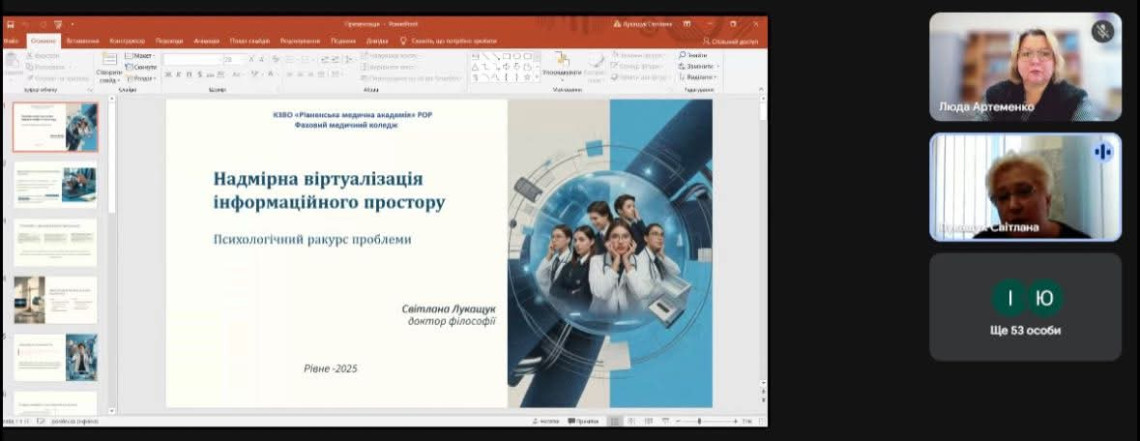Click the zoom slider in status bar
The width and height of the screenshot is (1140, 441).
tap(700, 421)
